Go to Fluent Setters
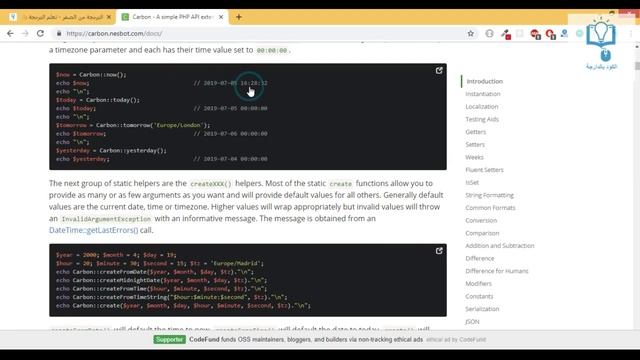640x360 pixels. click(x=484, y=170)
